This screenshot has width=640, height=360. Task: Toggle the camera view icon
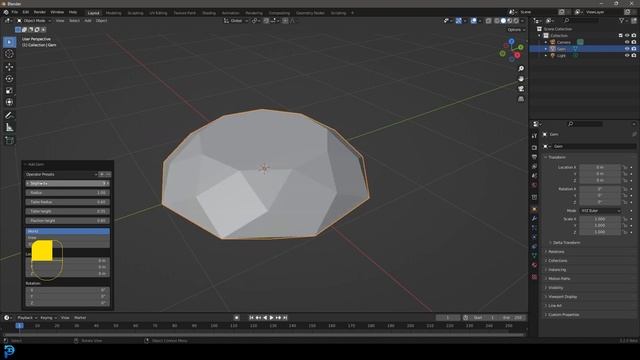point(521,89)
